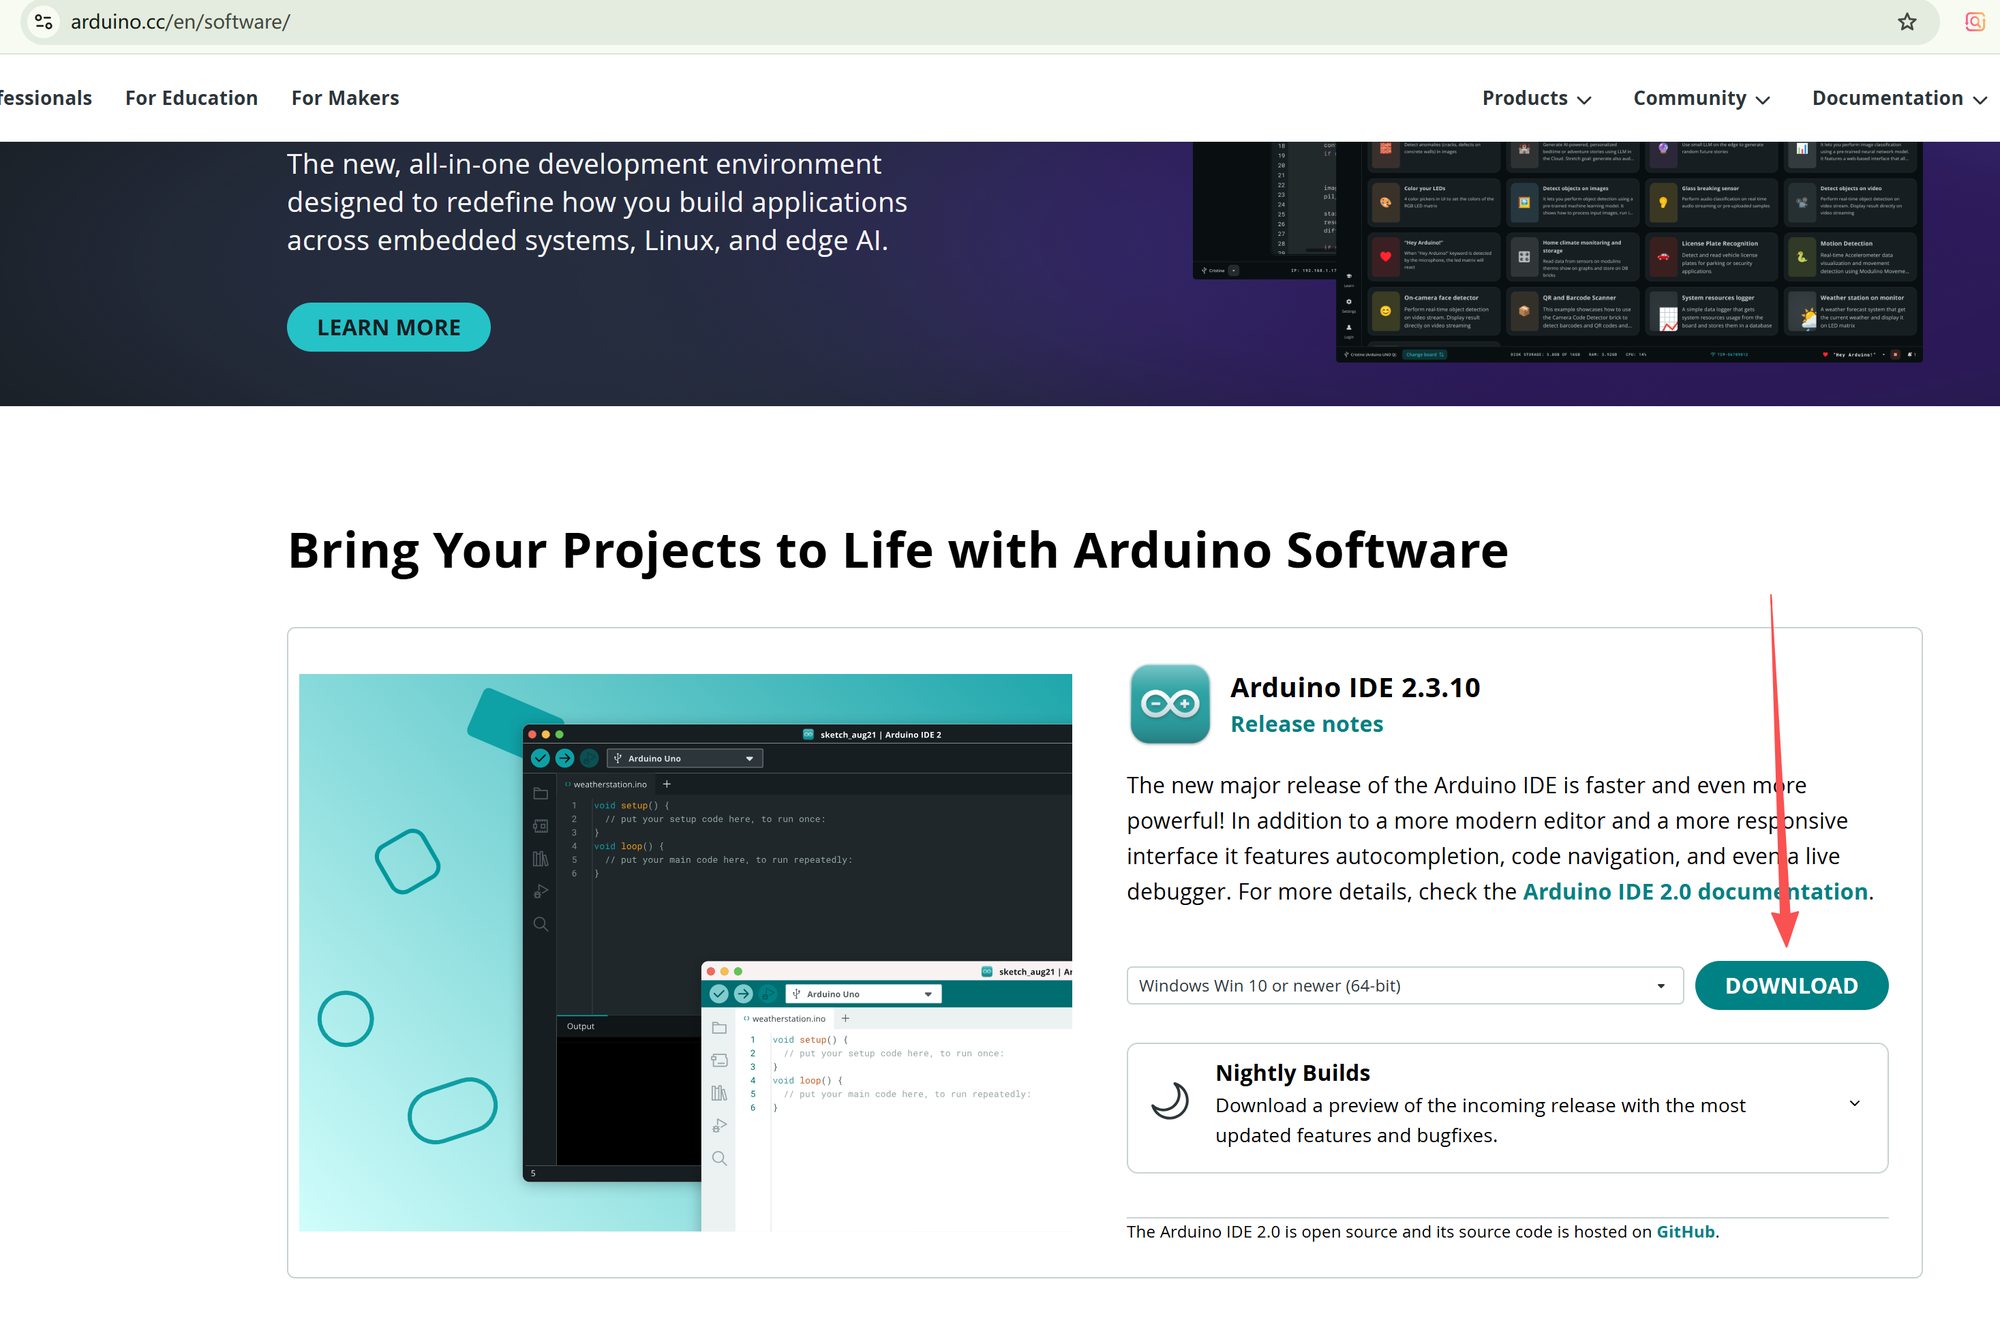This screenshot has width=2000, height=1318.
Task: Click the Arduino IDE 2.3.10 heading
Action: [x=1355, y=687]
